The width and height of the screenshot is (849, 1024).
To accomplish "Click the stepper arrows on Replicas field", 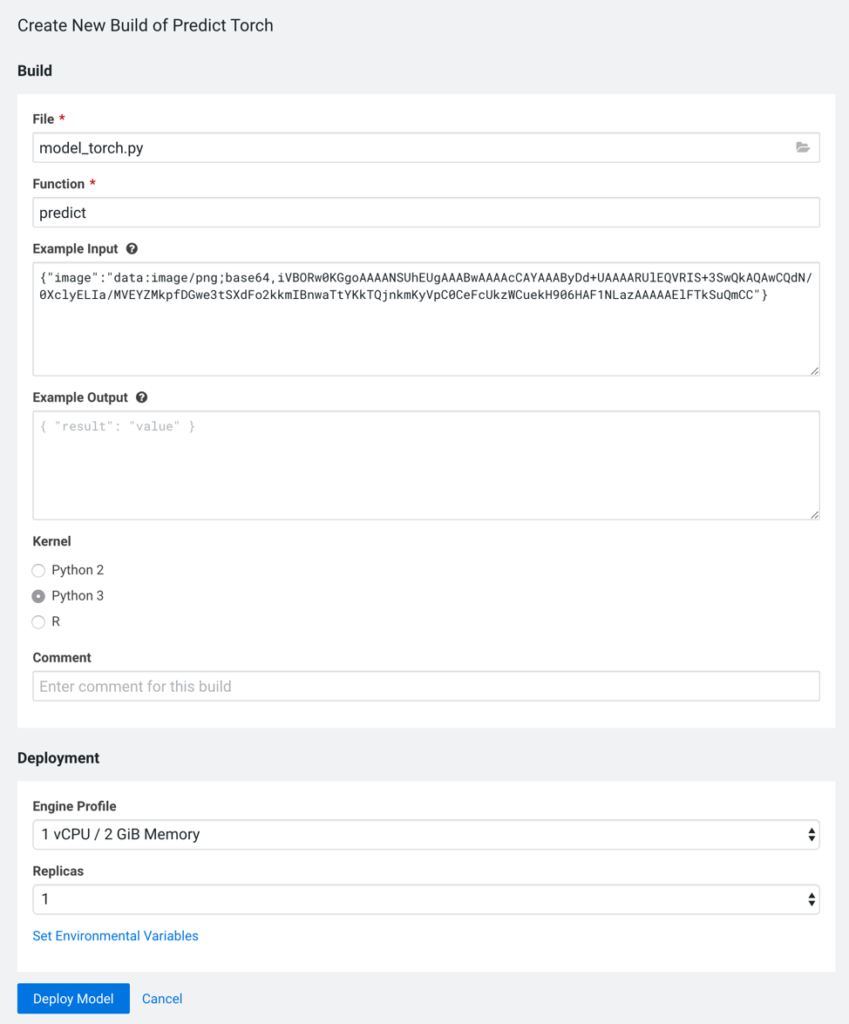I will [x=811, y=899].
